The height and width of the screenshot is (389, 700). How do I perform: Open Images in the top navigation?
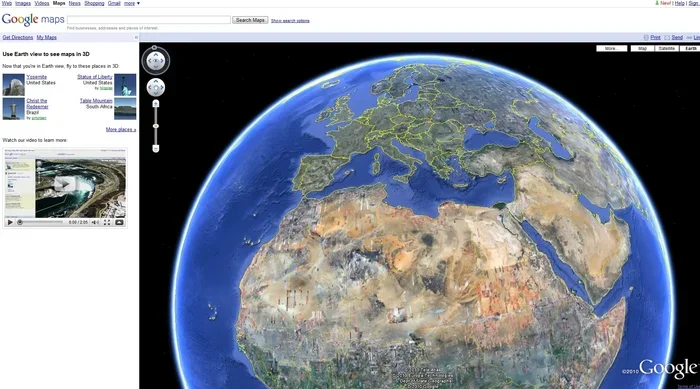[x=23, y=3]
